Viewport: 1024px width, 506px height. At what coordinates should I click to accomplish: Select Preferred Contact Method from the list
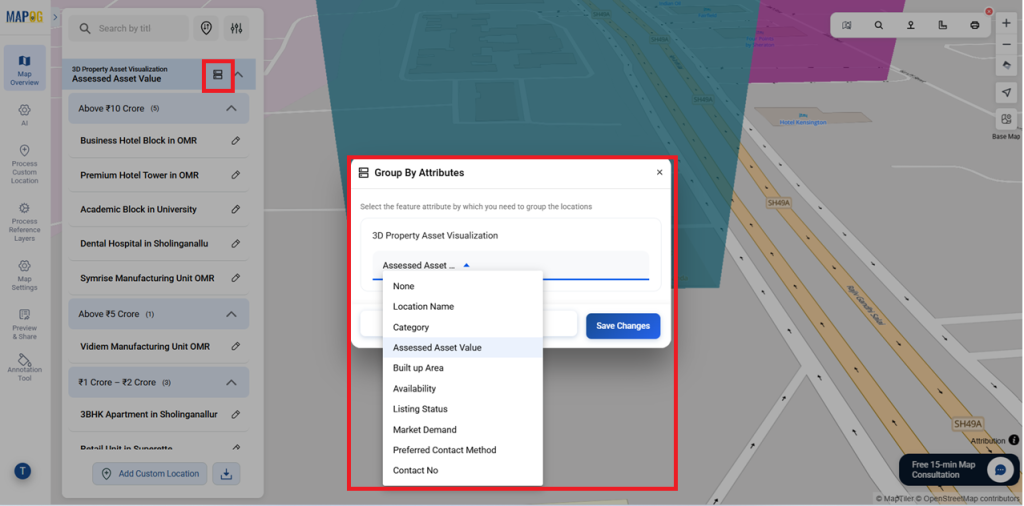pos(462,450)
